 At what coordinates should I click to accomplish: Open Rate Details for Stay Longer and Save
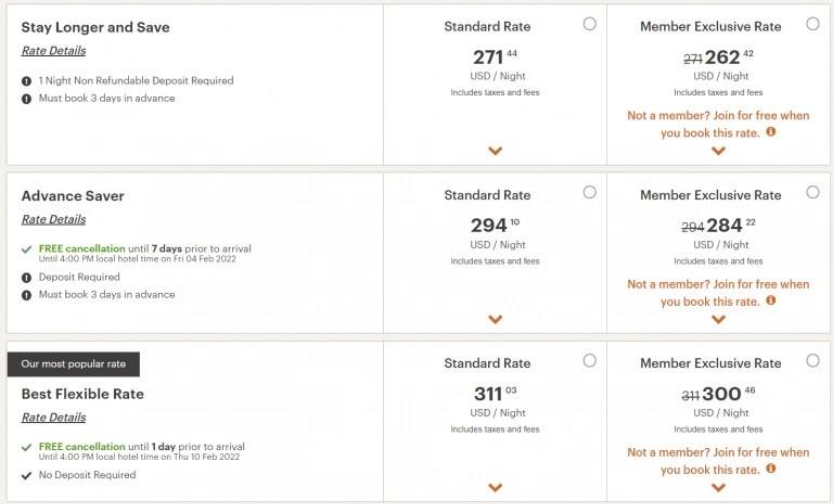pos(53,51)
